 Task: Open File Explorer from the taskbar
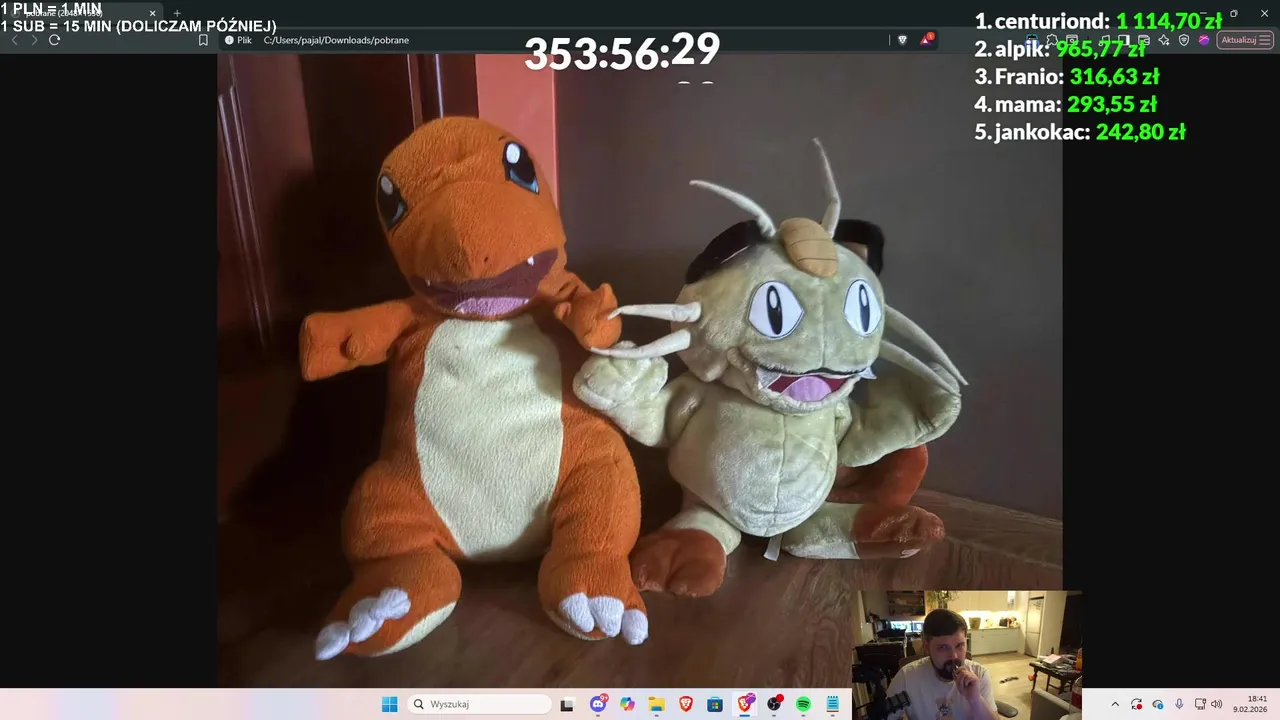pos(656,704)
